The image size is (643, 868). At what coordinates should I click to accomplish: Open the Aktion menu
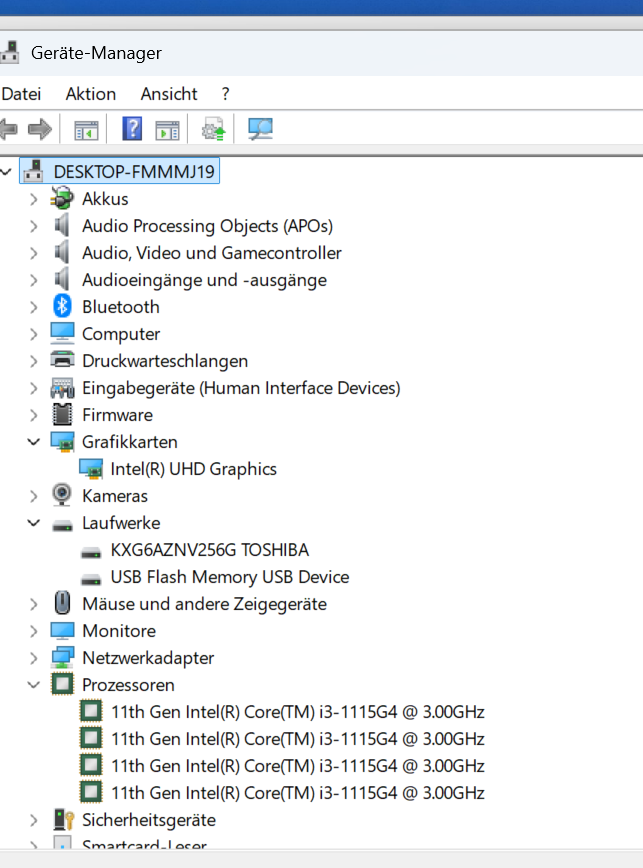tap(91, 94)
